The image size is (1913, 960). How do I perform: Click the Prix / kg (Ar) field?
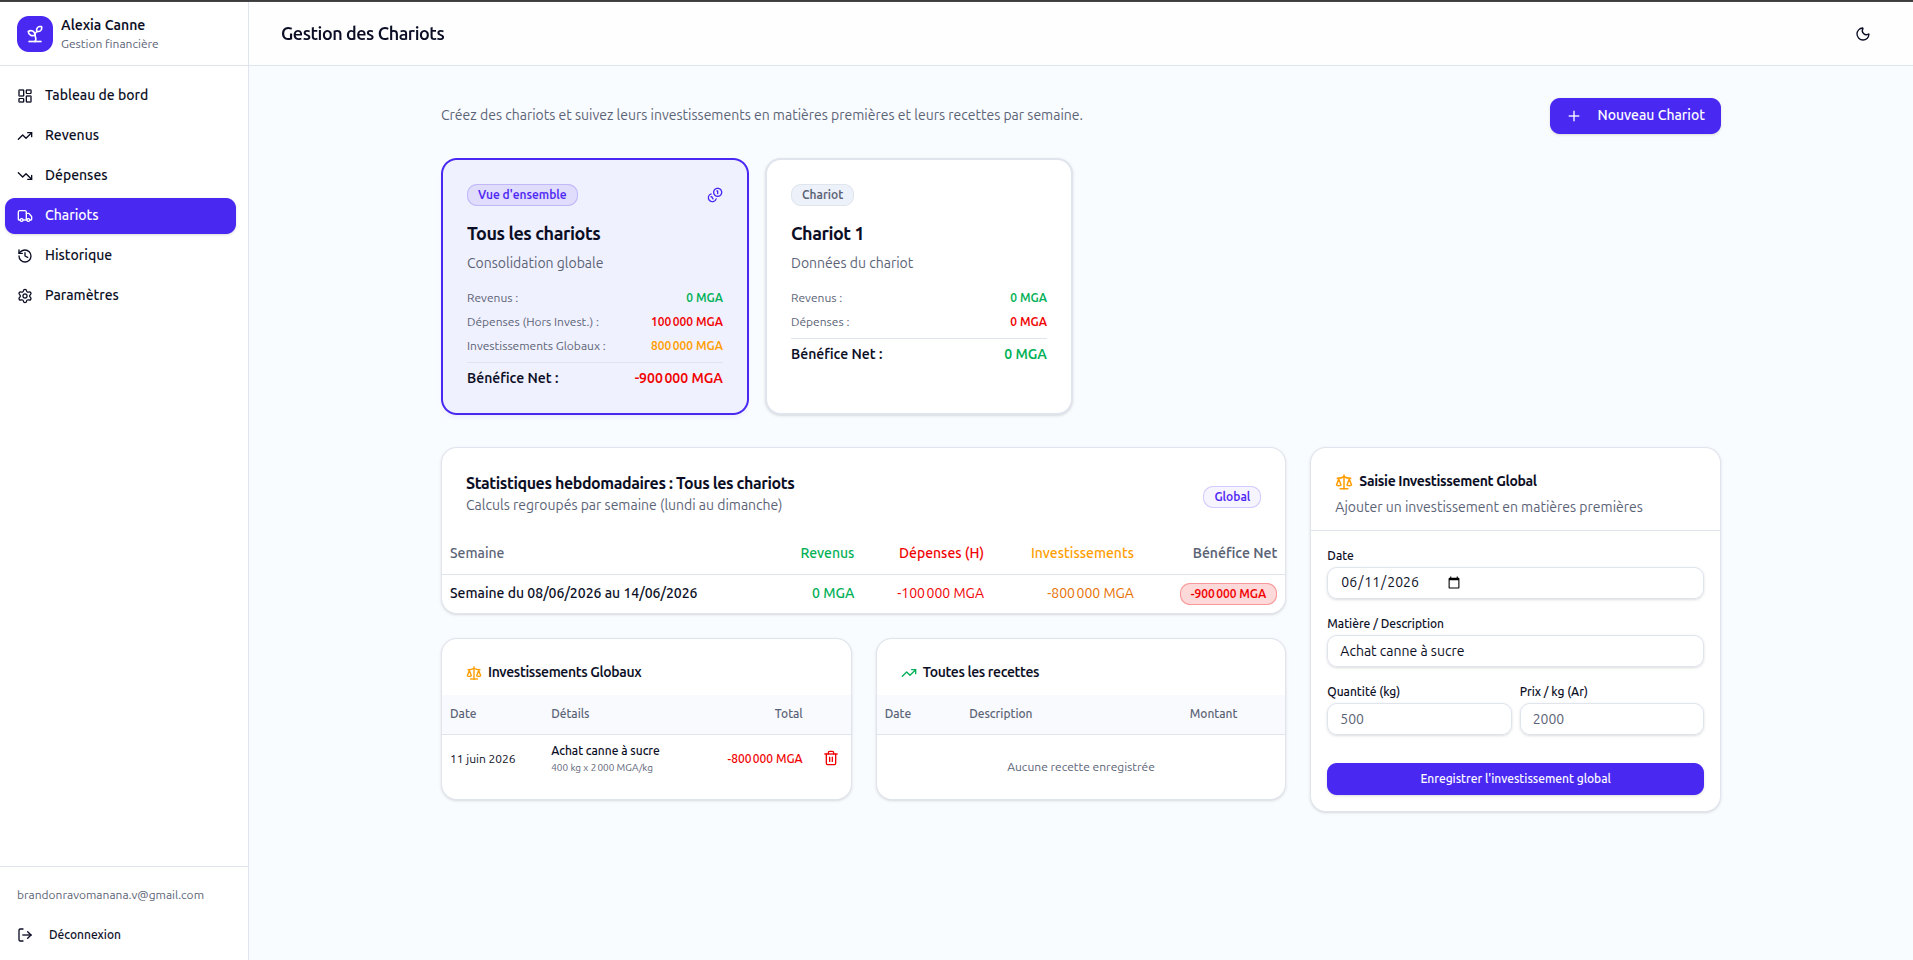pyautogui.click(x=1612, y=719)
